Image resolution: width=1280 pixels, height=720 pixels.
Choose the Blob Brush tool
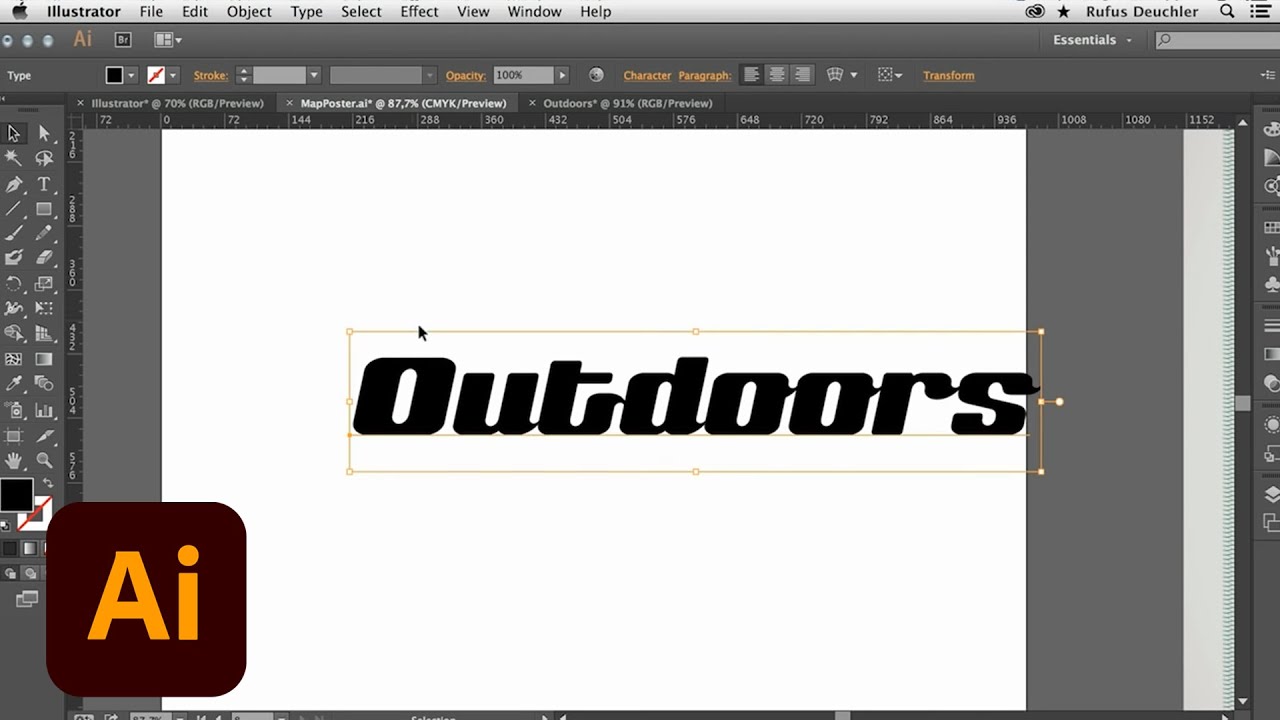coord(14,258)
